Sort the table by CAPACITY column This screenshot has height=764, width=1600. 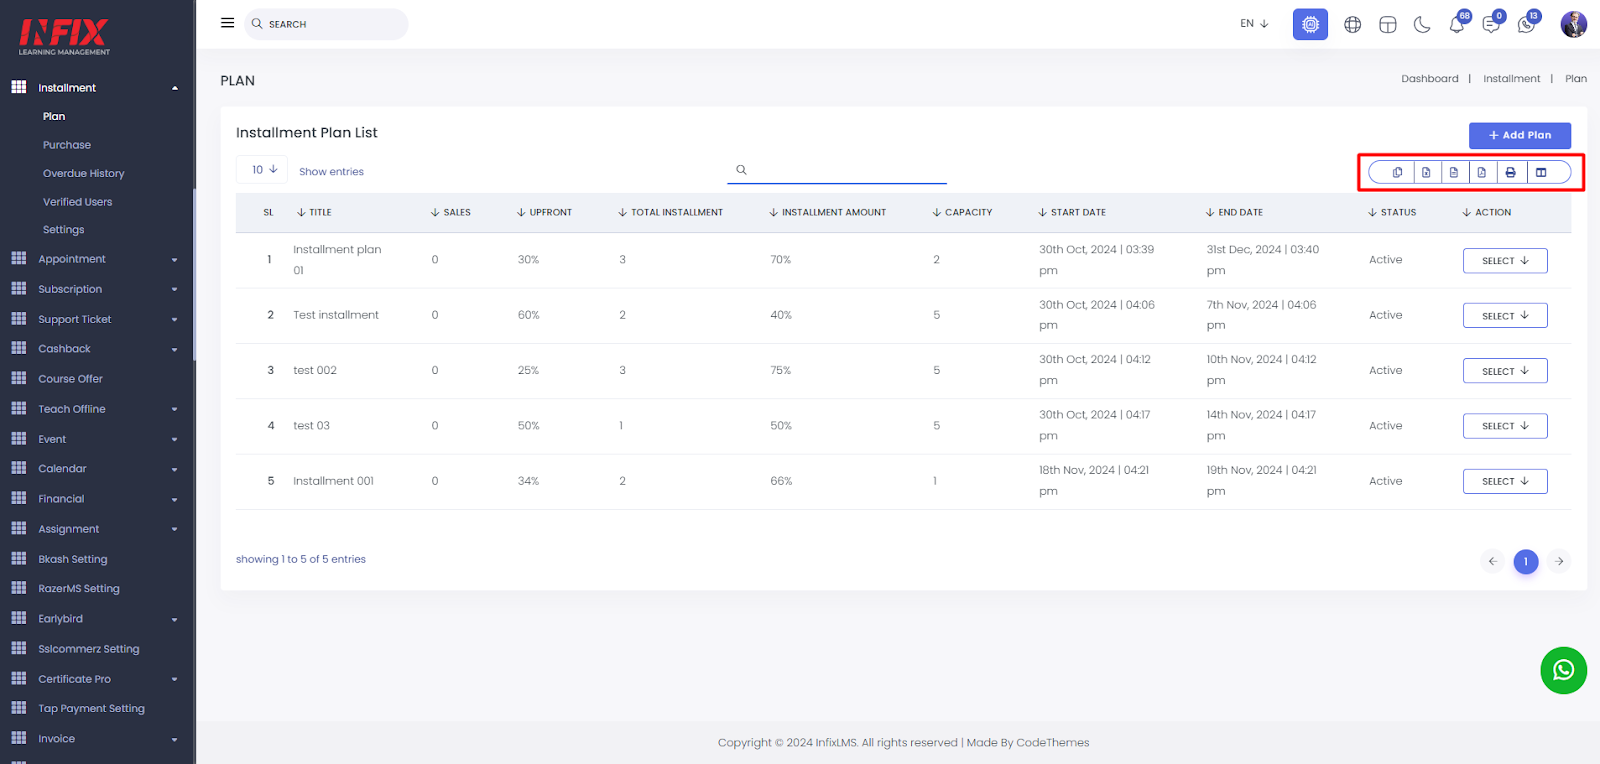point(962,213)
